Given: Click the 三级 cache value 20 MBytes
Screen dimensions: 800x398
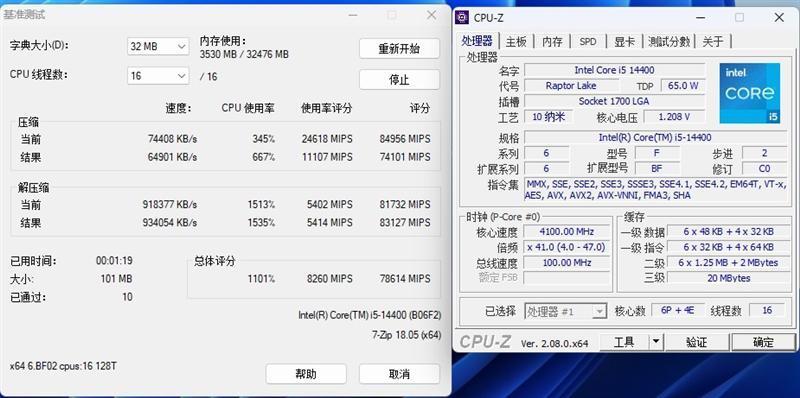Looking at the screenshot, I should pos(728,278).
